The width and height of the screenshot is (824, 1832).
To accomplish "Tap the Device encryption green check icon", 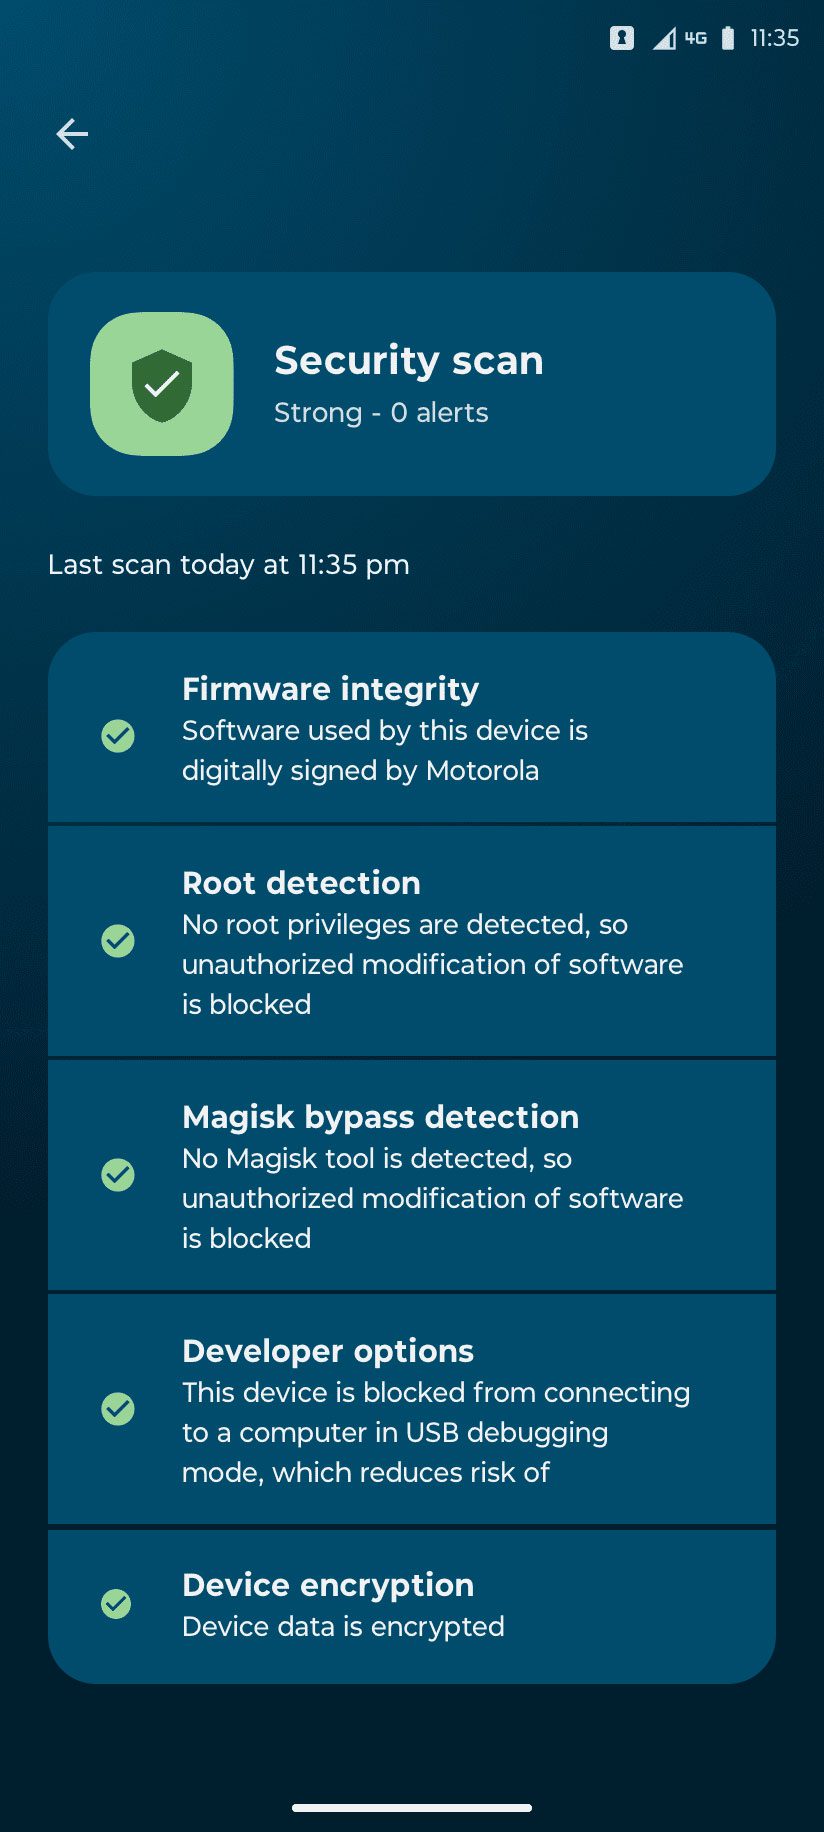I will [x=116, y=1604].
